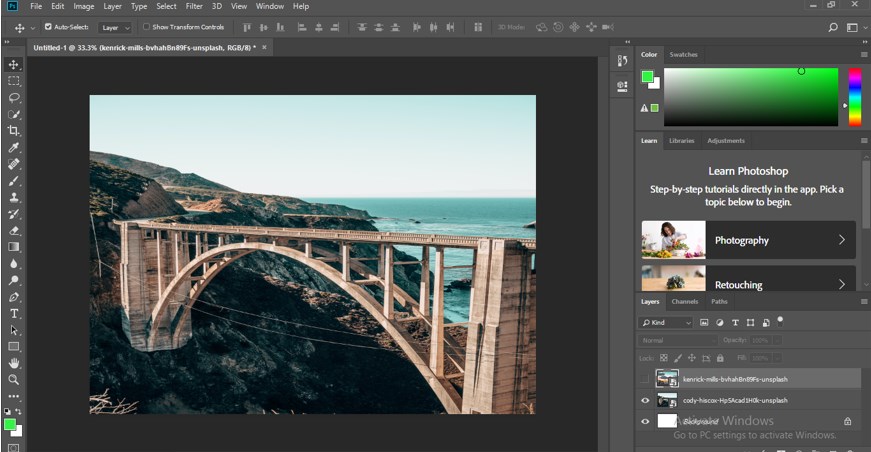Screen dimensions: 871x452
Task: Enable the Auto-Select checkbox
Action: (48, 27)
